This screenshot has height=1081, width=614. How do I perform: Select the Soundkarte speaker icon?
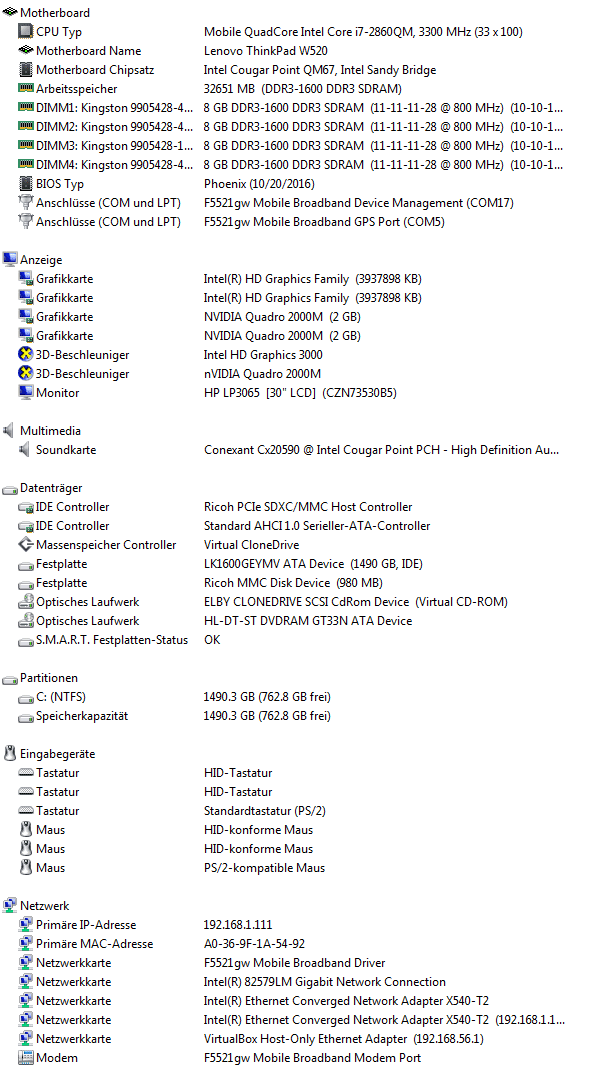point(24,449)
